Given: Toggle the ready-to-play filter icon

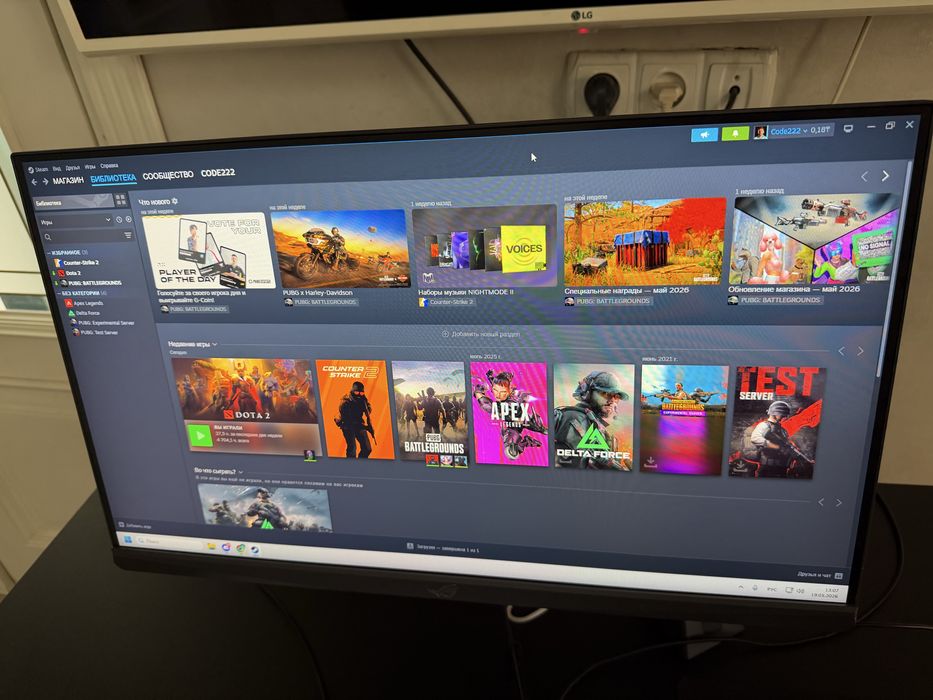Looking at the screenshot, I should coord(128,219).
